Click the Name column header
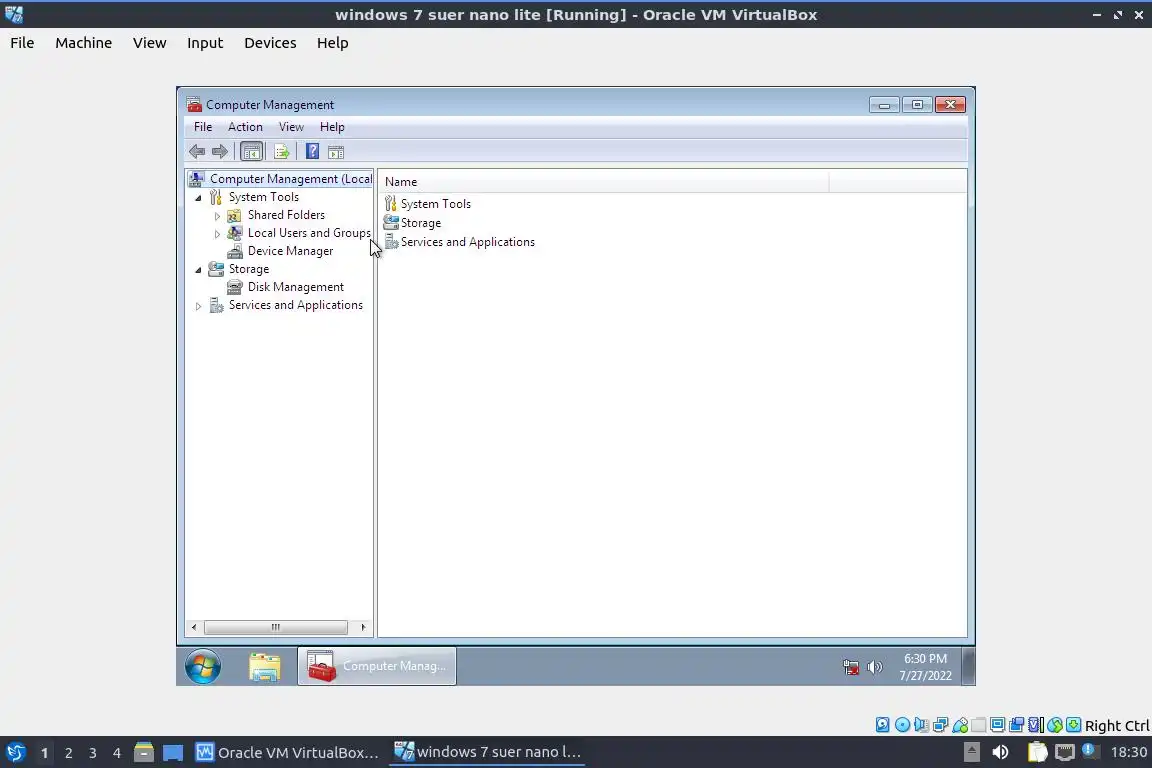Image resolution: width=1152 pixels, height=768 pixels. [603, 182]
